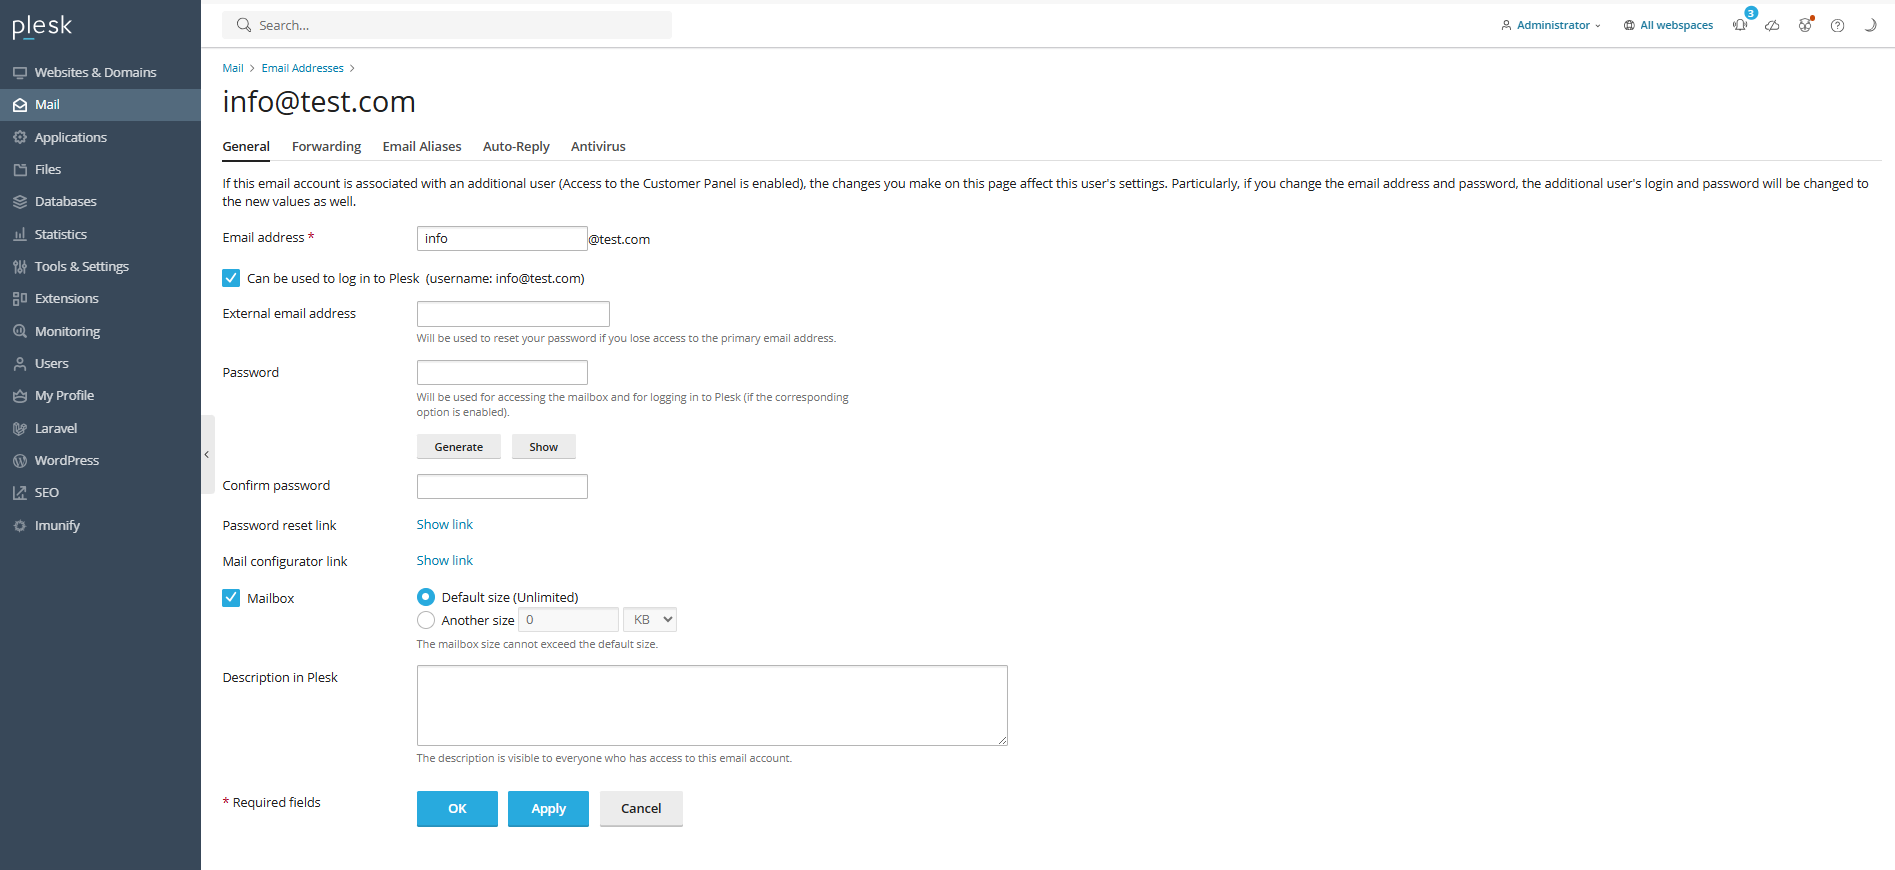Open WordPress in the sidebar
The height and width of the screenshot is (870, 1895).
pyautogui.click(x=66, y=460)
